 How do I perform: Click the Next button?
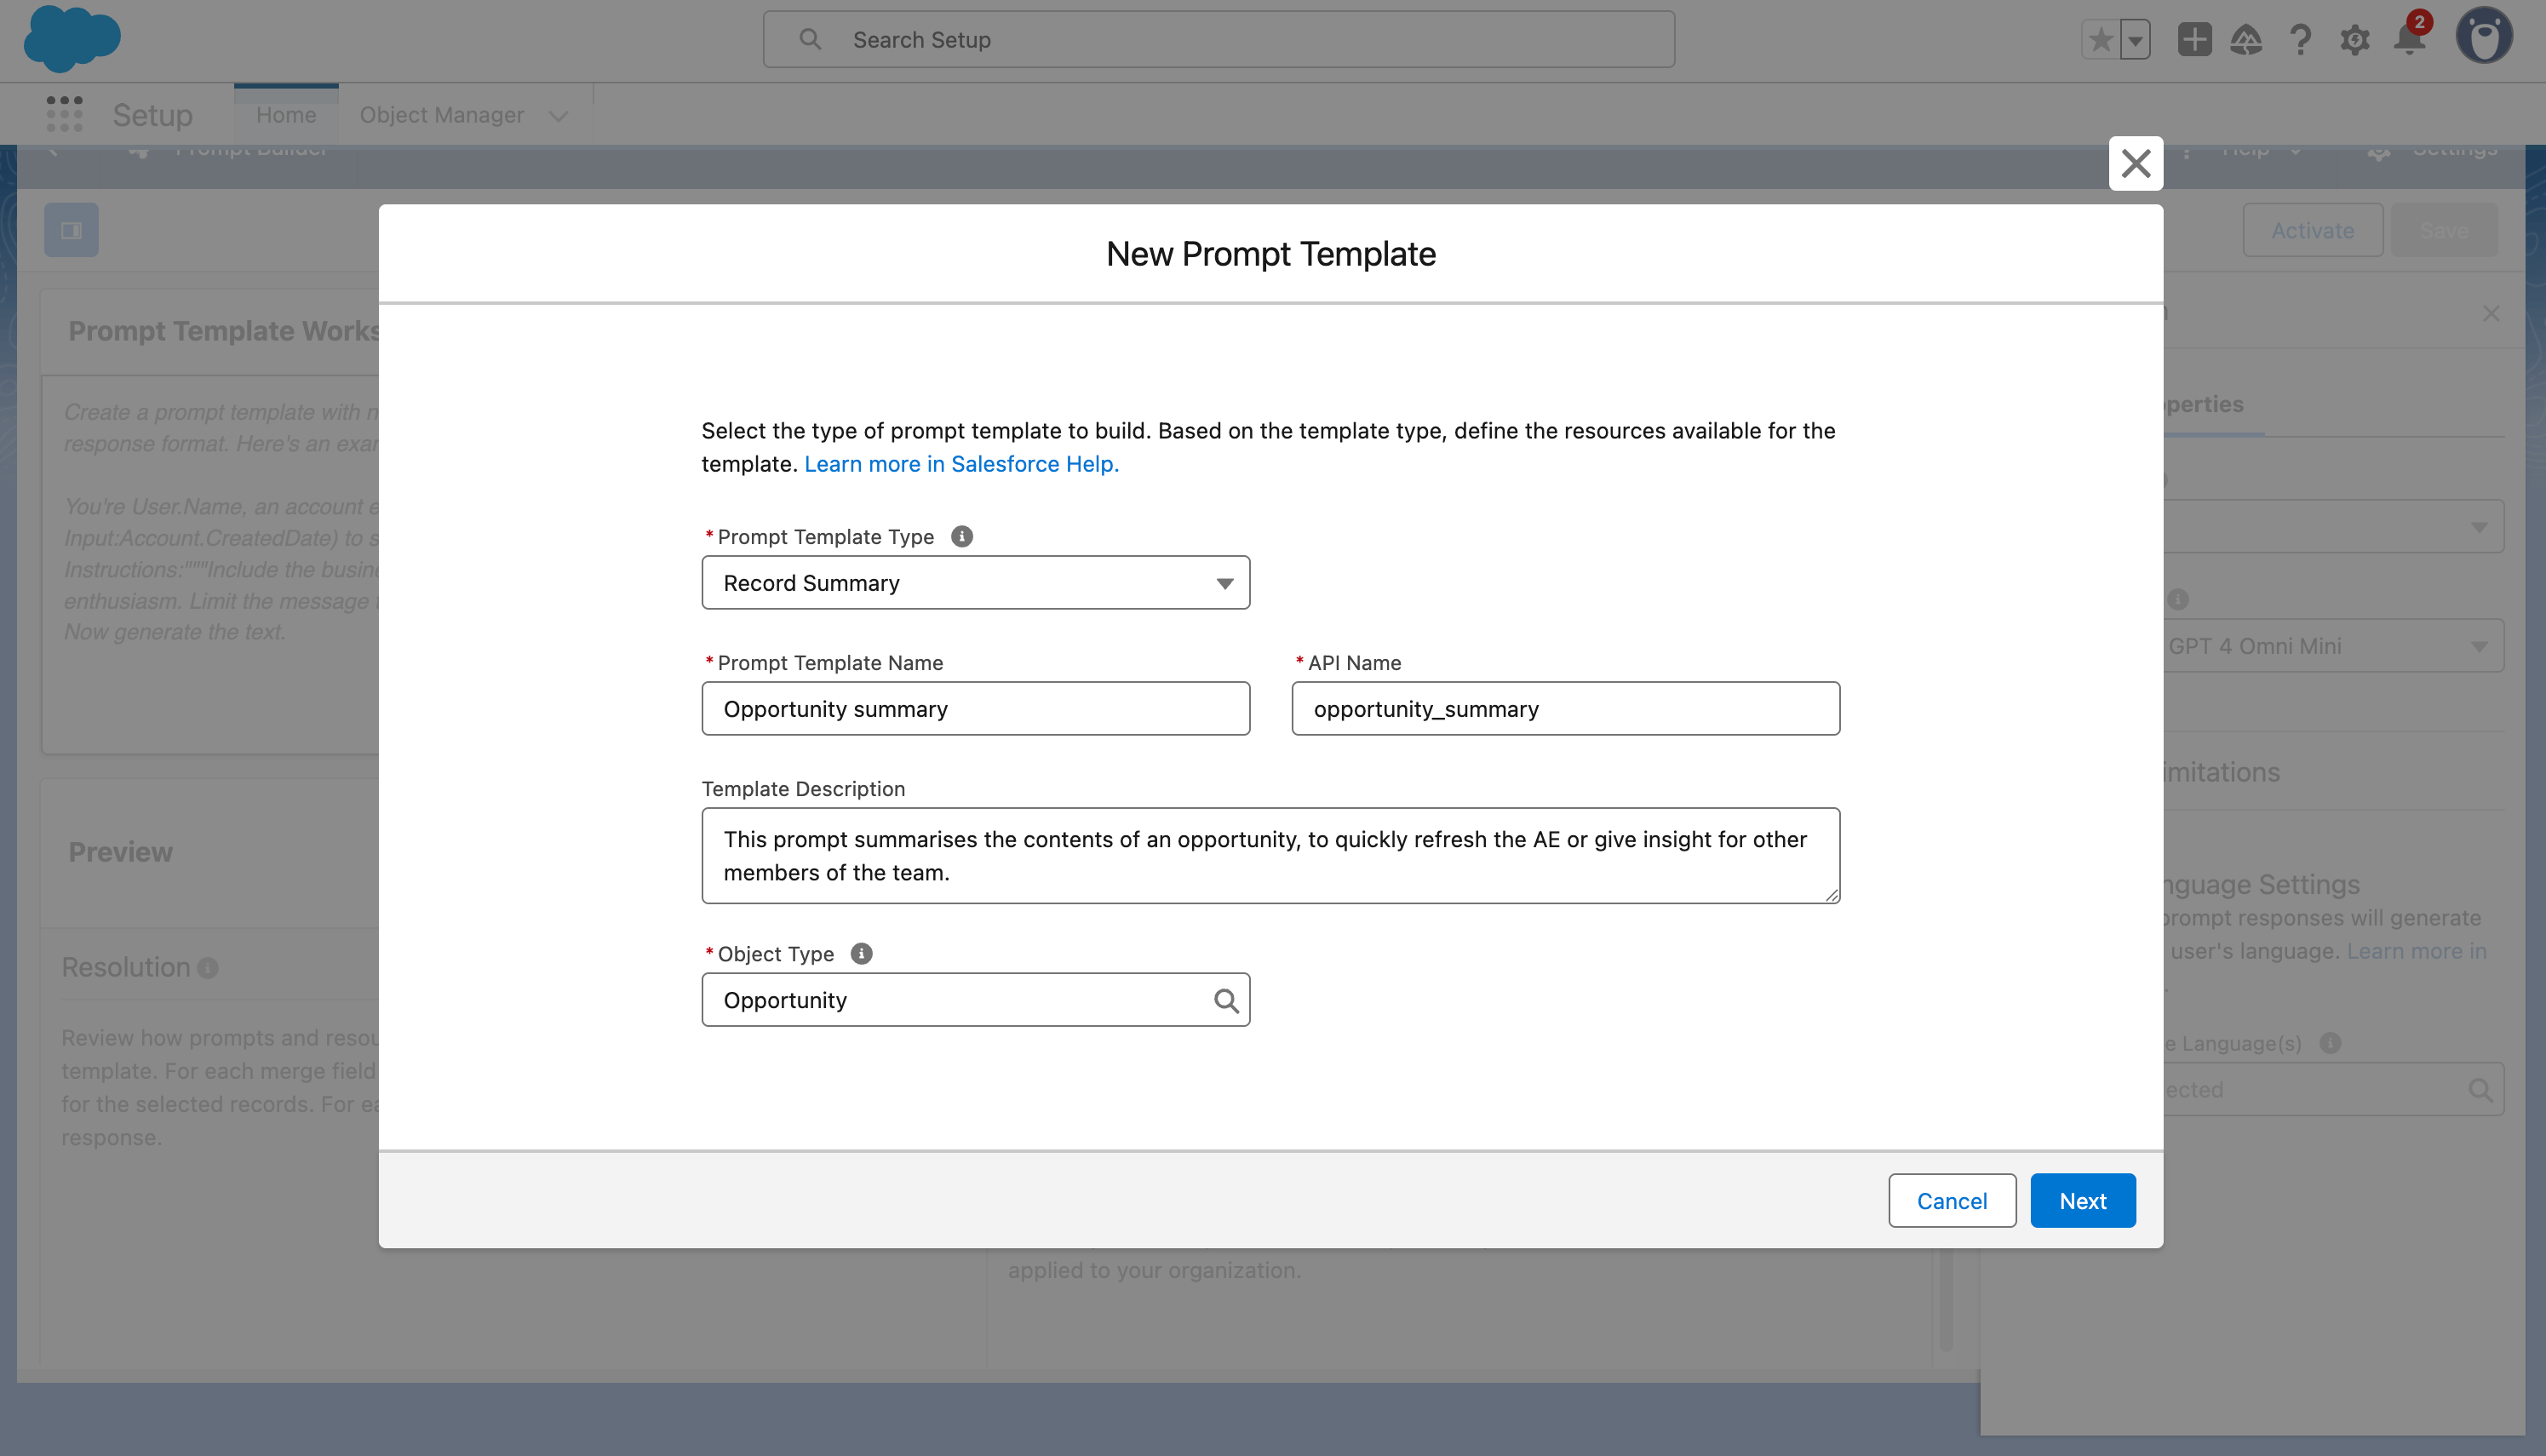[2082, 1200]
